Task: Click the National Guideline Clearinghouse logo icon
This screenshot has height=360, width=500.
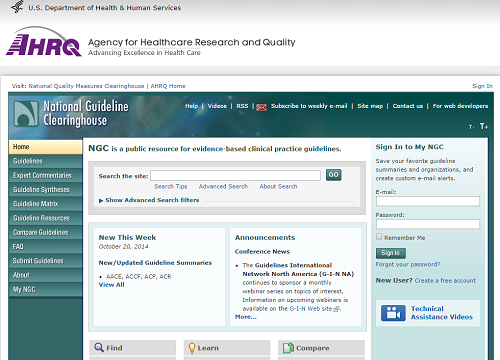Action: (26, 114)
